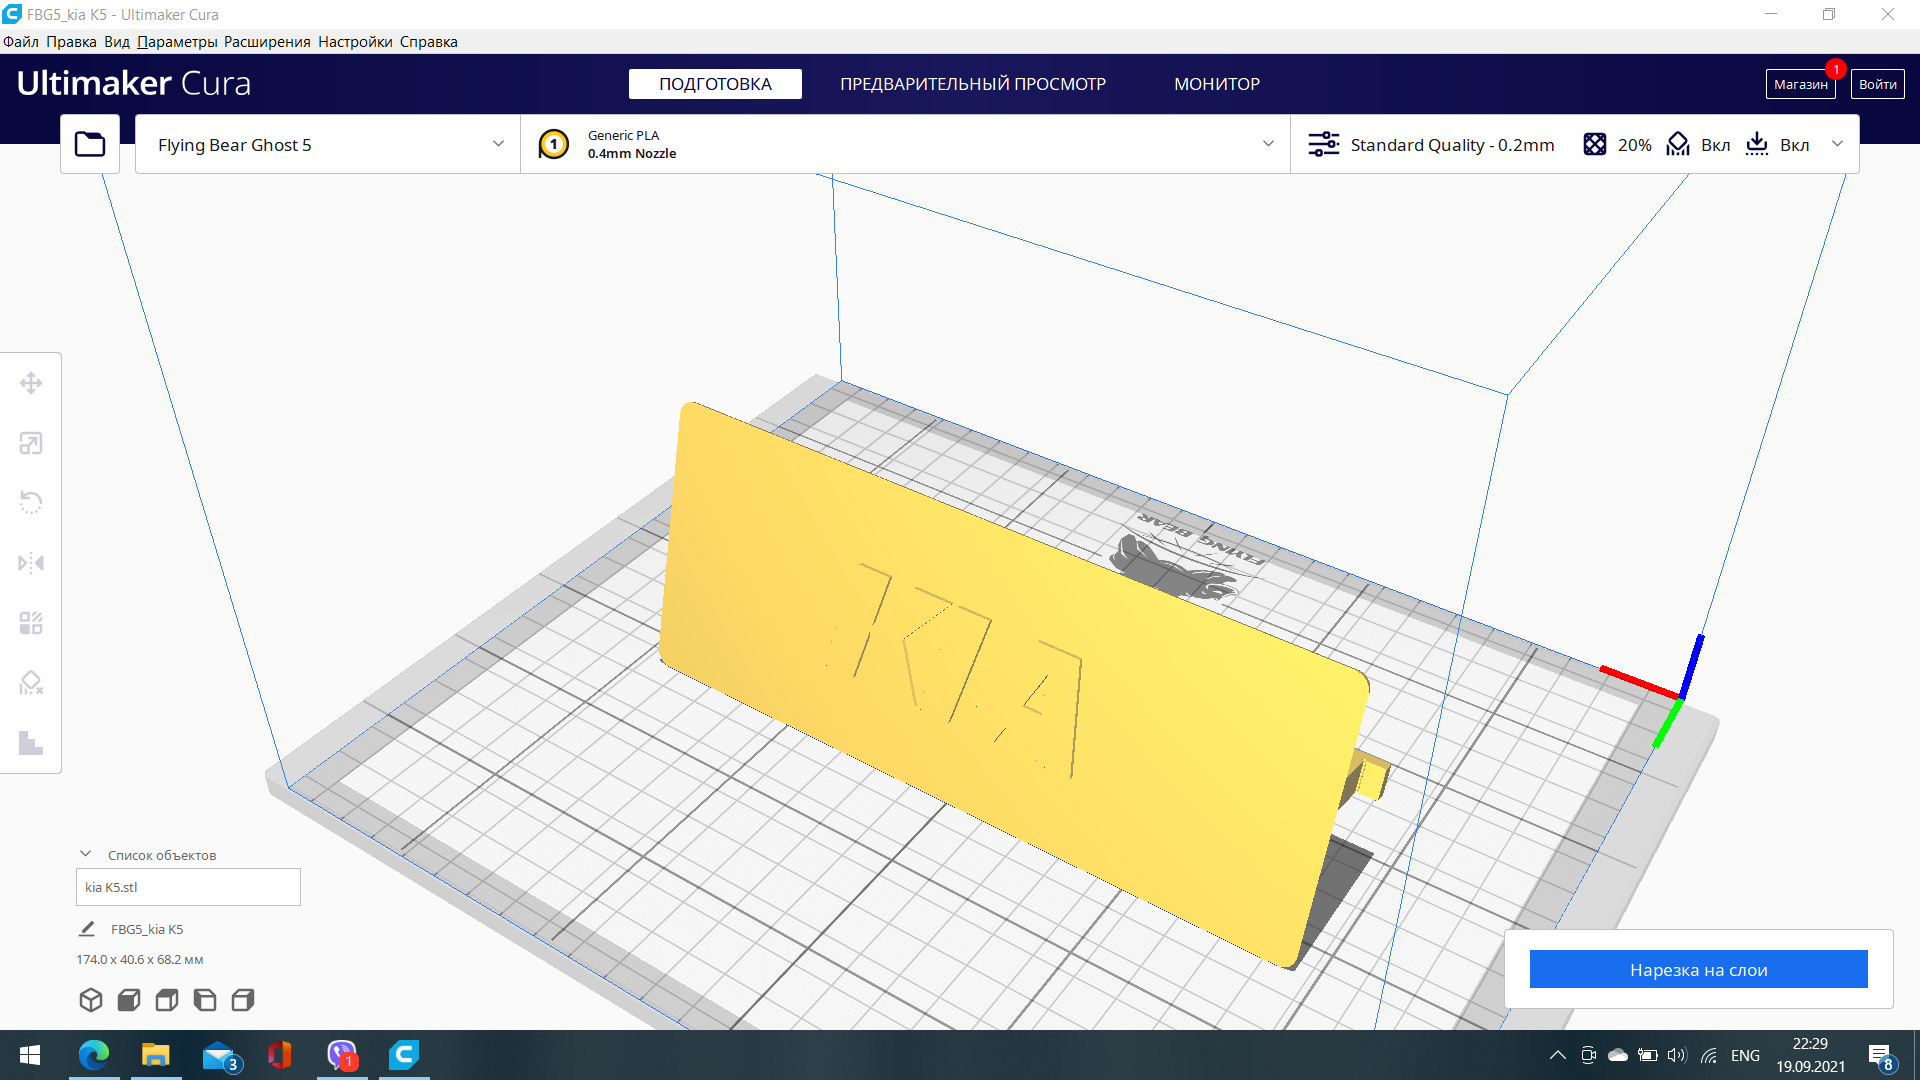The height and width of the screenshot is (1080, 1920).
Task: Select the Rotate tool
Action: click(x=31, y=502)
